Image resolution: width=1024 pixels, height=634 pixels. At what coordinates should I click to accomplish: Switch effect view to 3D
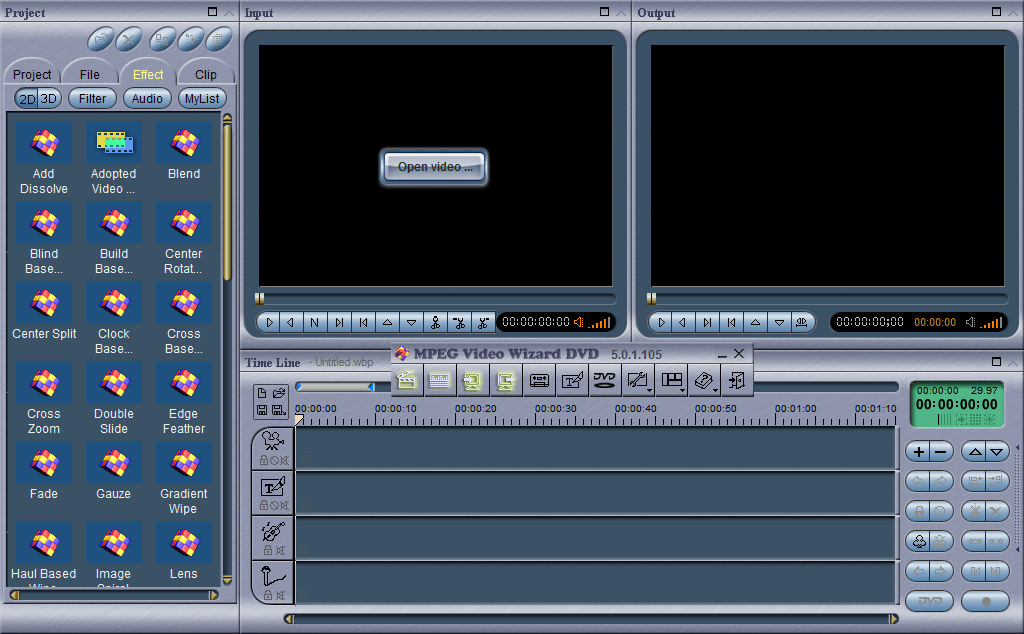(49, 99)
